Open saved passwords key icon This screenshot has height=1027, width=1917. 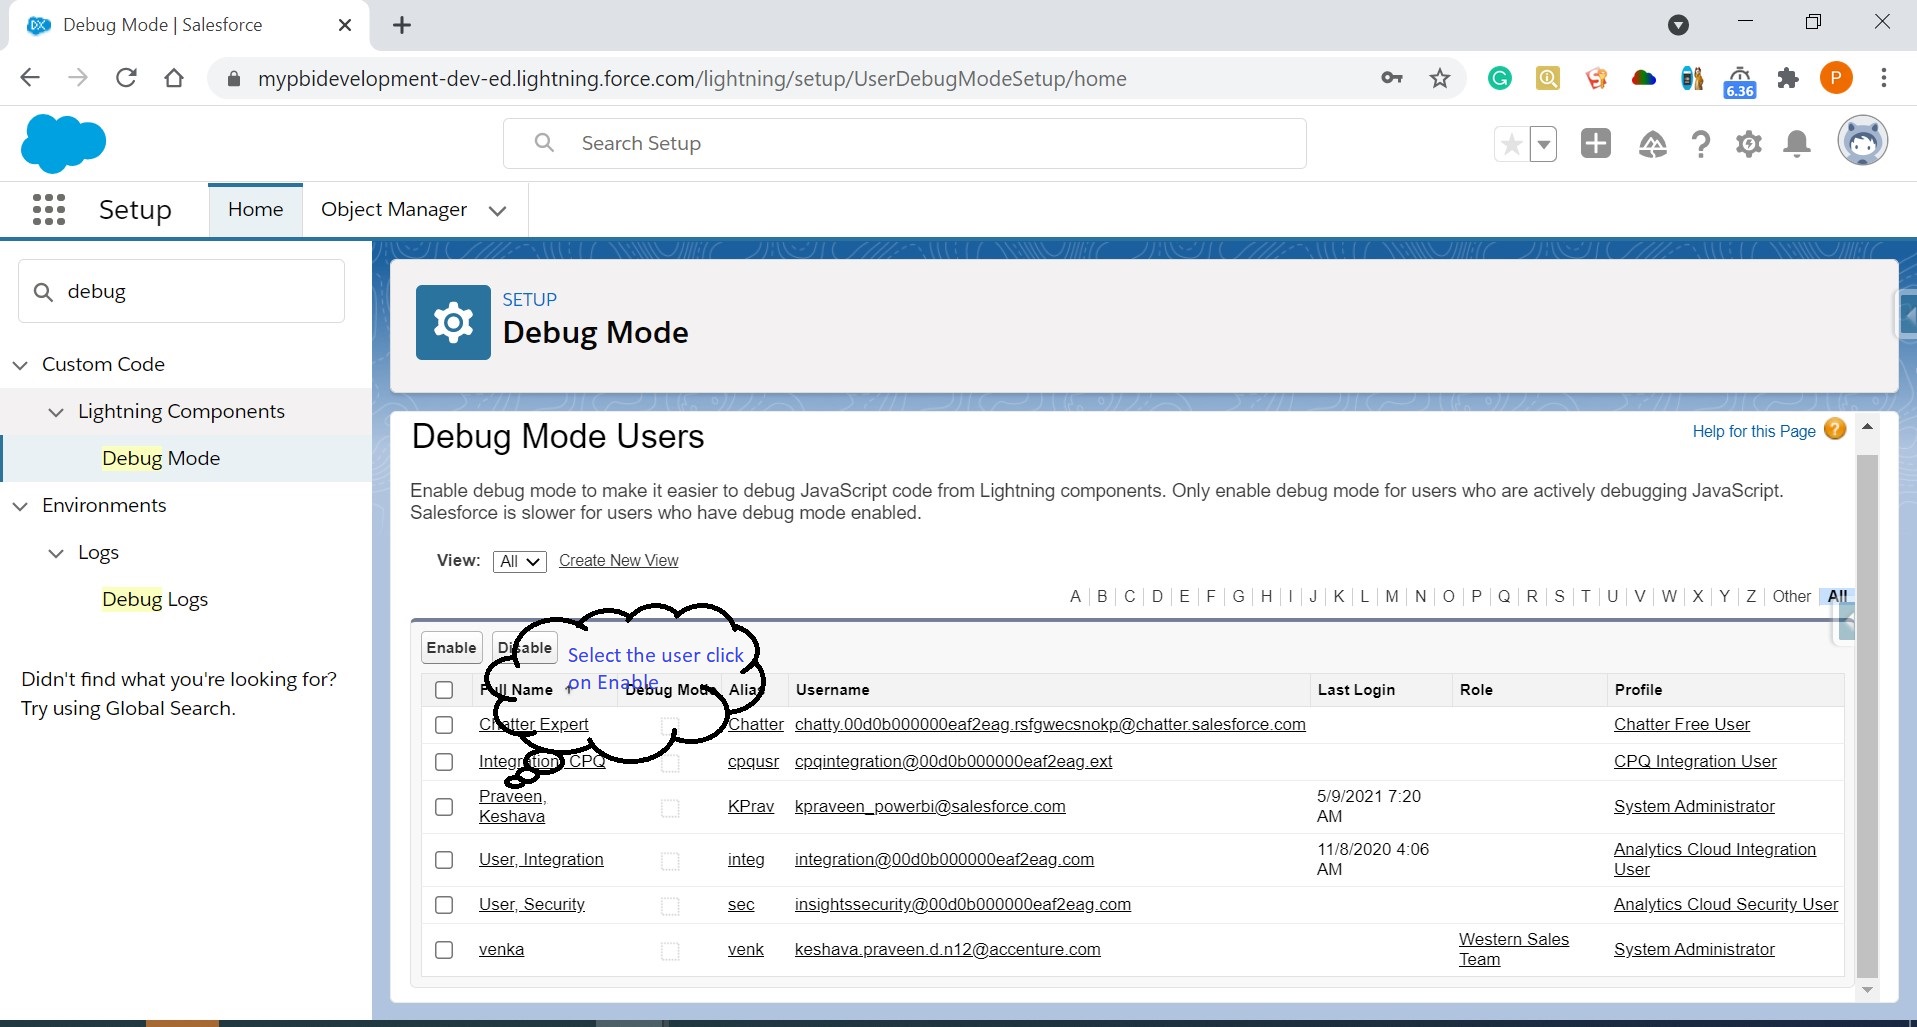pos(1392,78)
